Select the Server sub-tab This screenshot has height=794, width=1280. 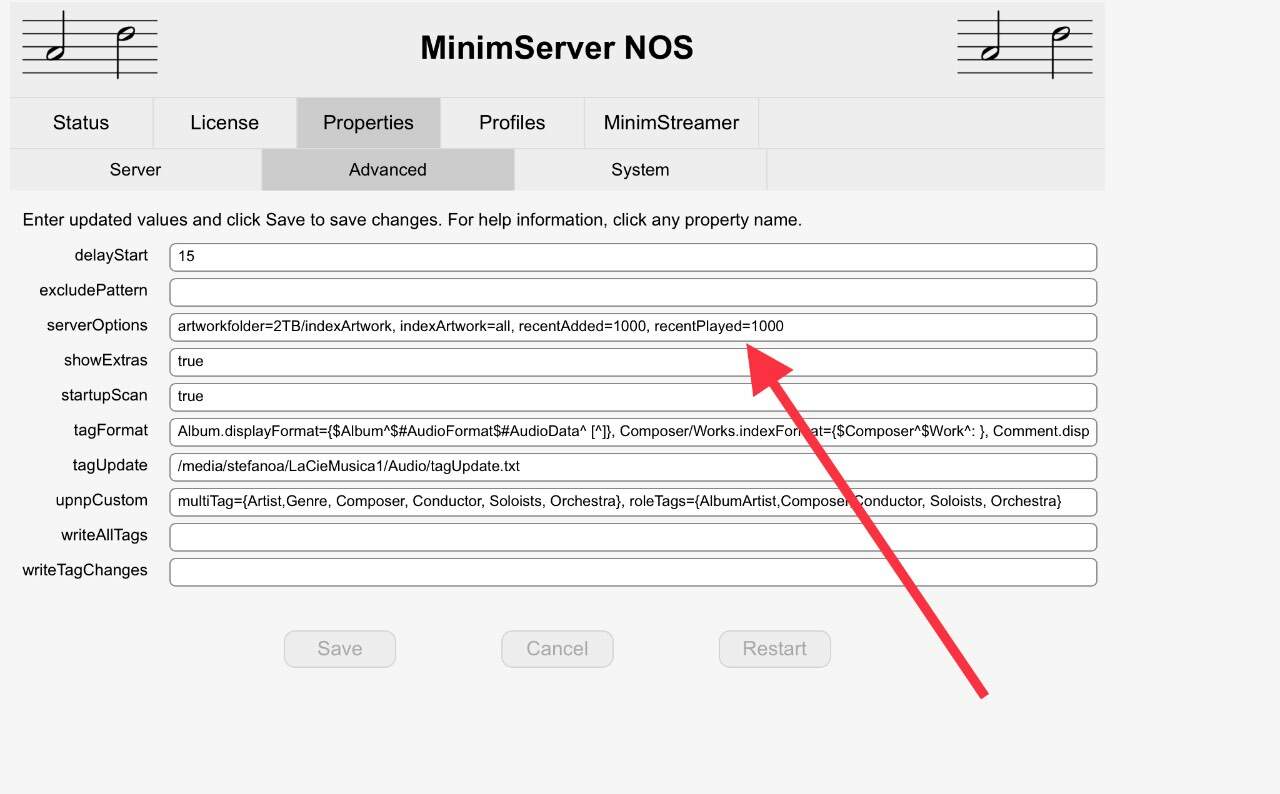[x=135, y=170]
